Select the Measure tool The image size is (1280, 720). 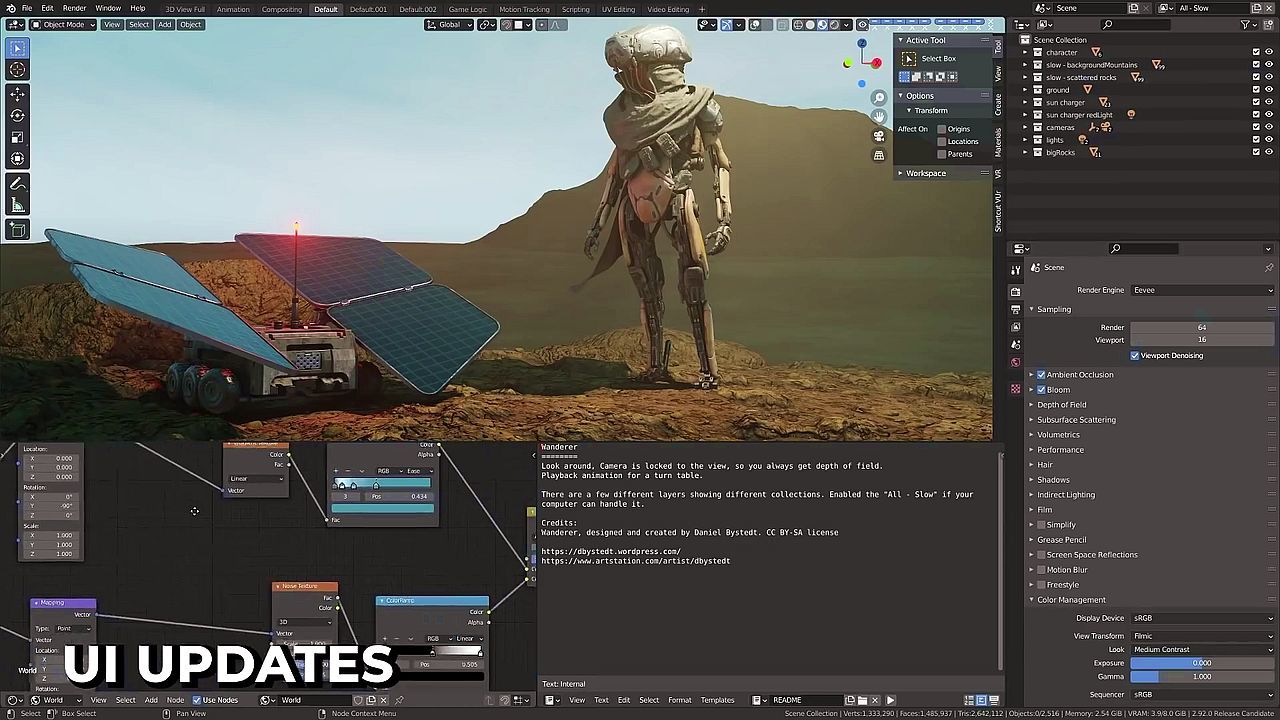click(x=17, y=206)
